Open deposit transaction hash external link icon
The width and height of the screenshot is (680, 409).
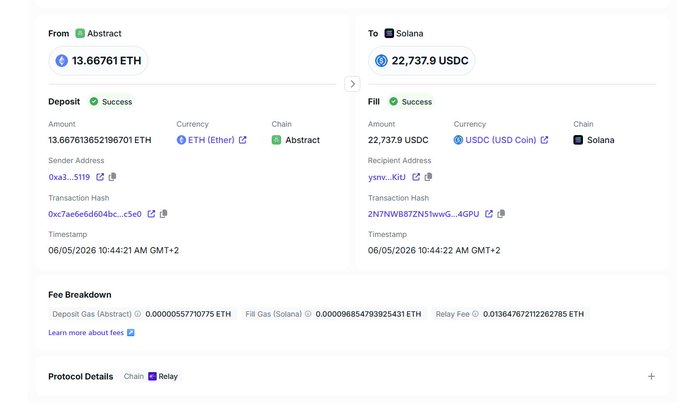click(x=151, y=213)
